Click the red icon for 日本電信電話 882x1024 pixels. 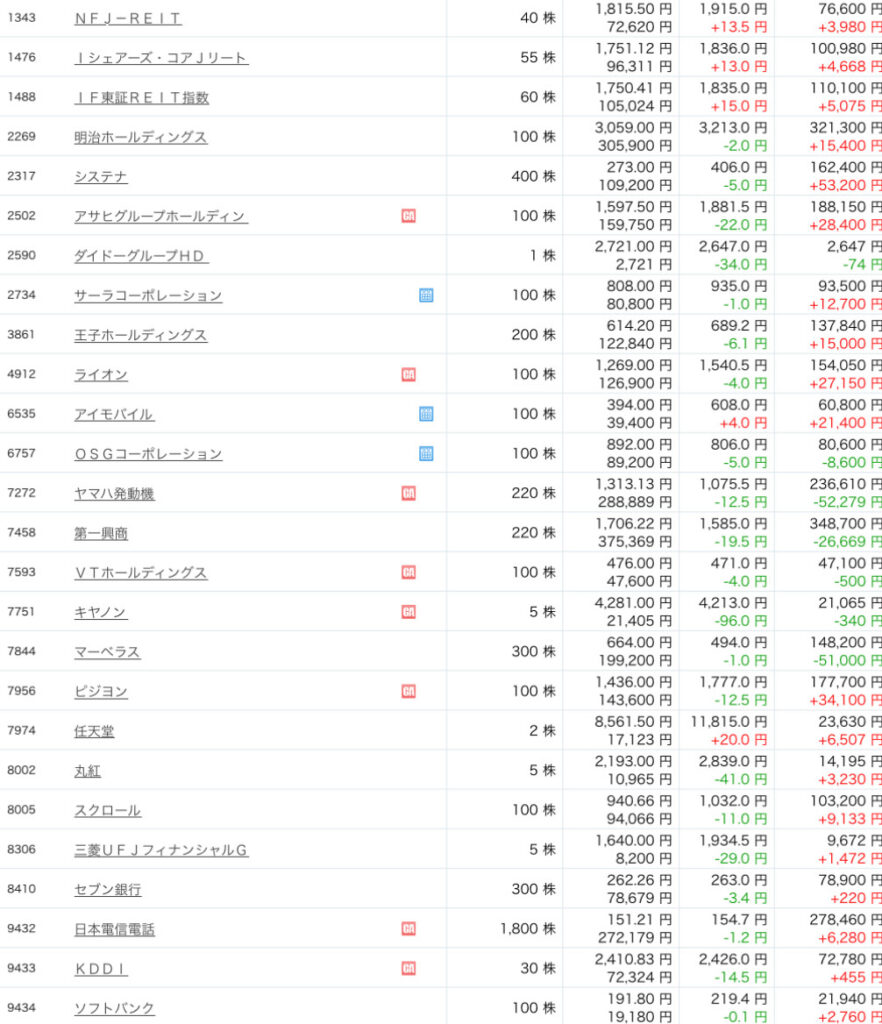(409, 929)
